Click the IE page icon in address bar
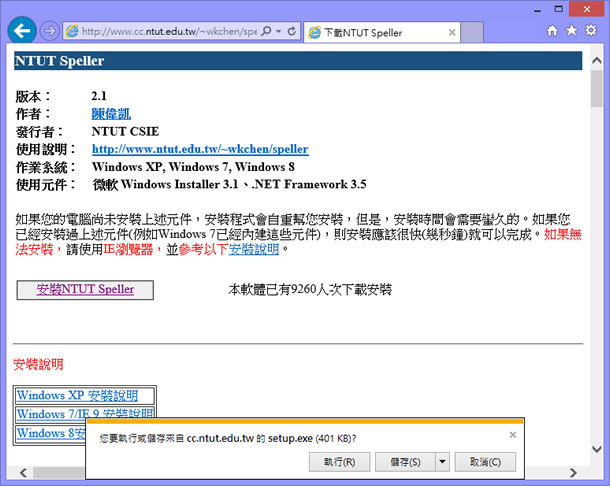 point(72,31)
